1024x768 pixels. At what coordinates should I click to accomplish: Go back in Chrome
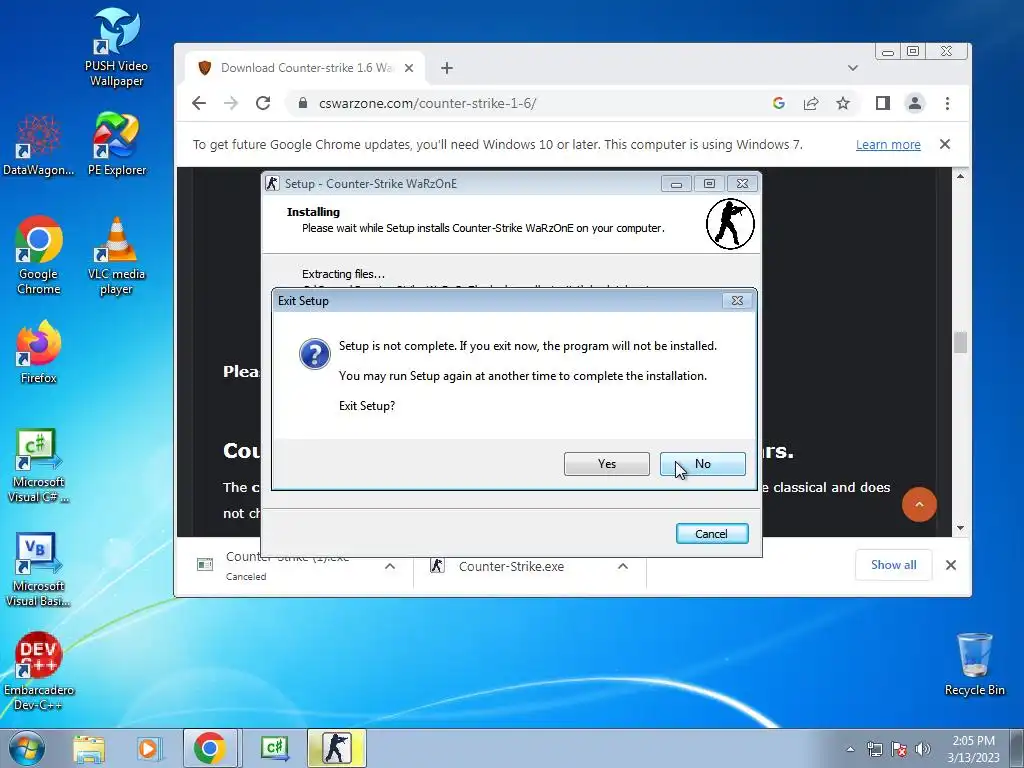click(199, 103)
